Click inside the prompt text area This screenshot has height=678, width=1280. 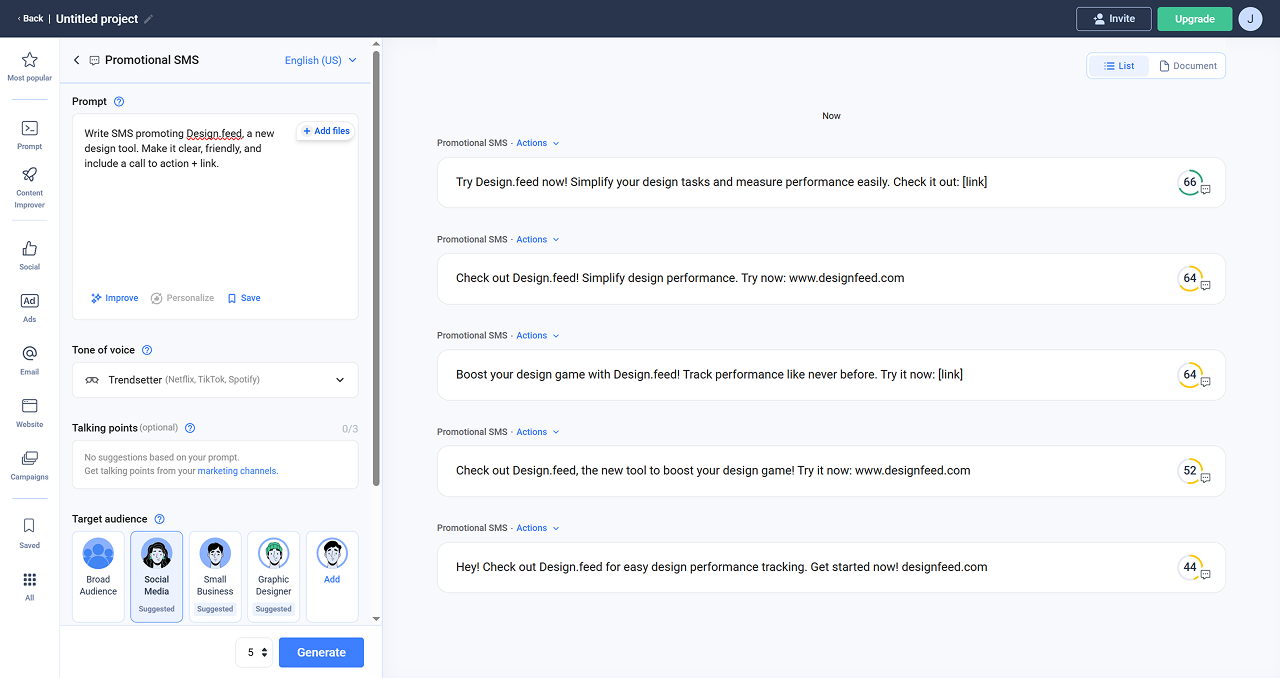click(x=215, y=216)
